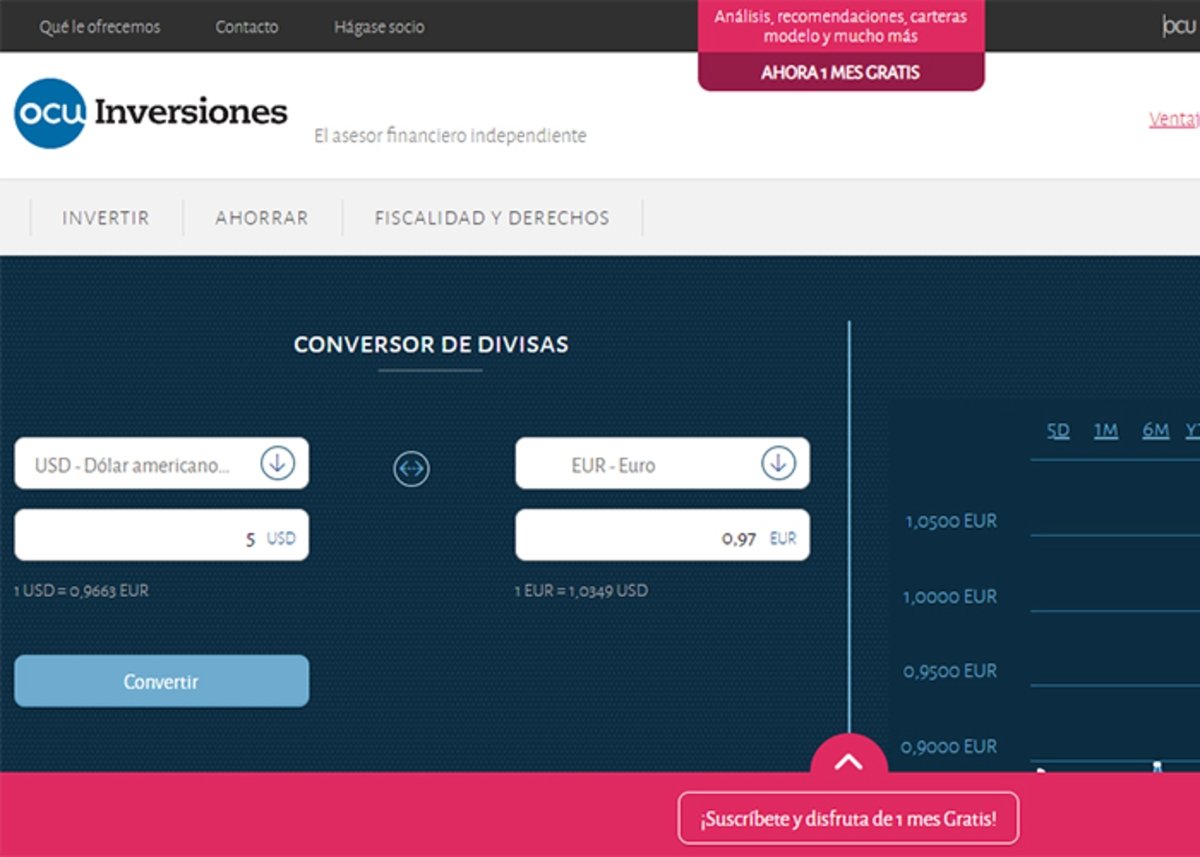This screenshot has height=857, width=1200.
Task: Click the '1,0000 EUR' axis label
Action: click(950, 596)
